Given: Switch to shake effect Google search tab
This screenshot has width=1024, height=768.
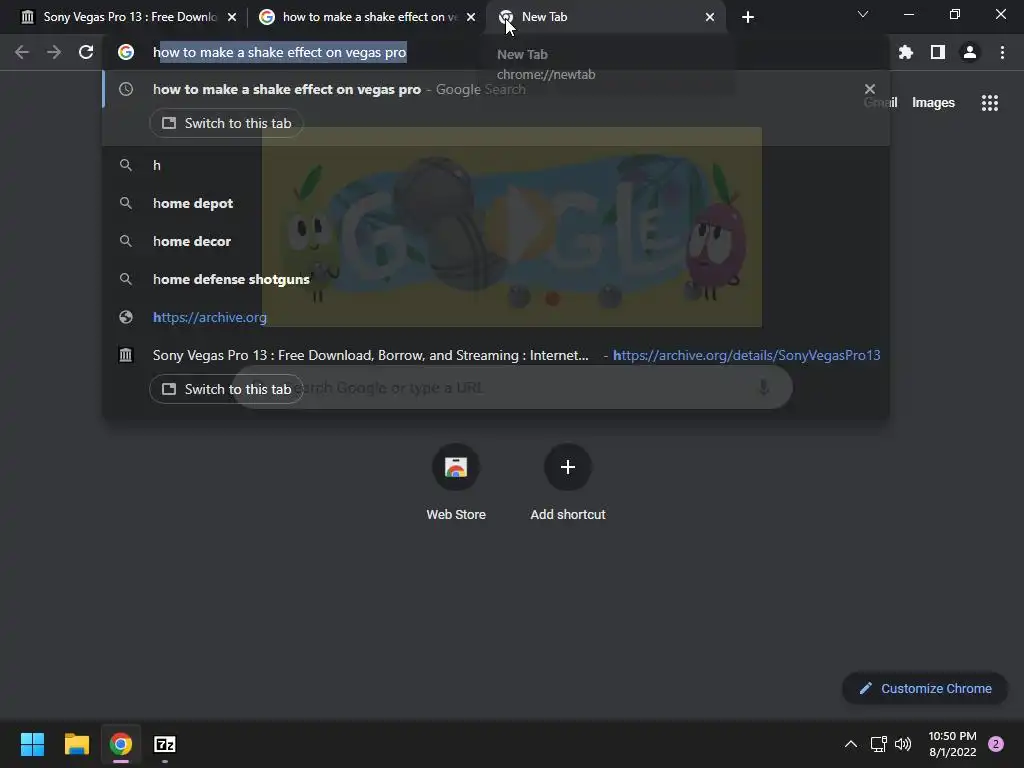Looking at the screenshot, I should click(x=366, y=17).
